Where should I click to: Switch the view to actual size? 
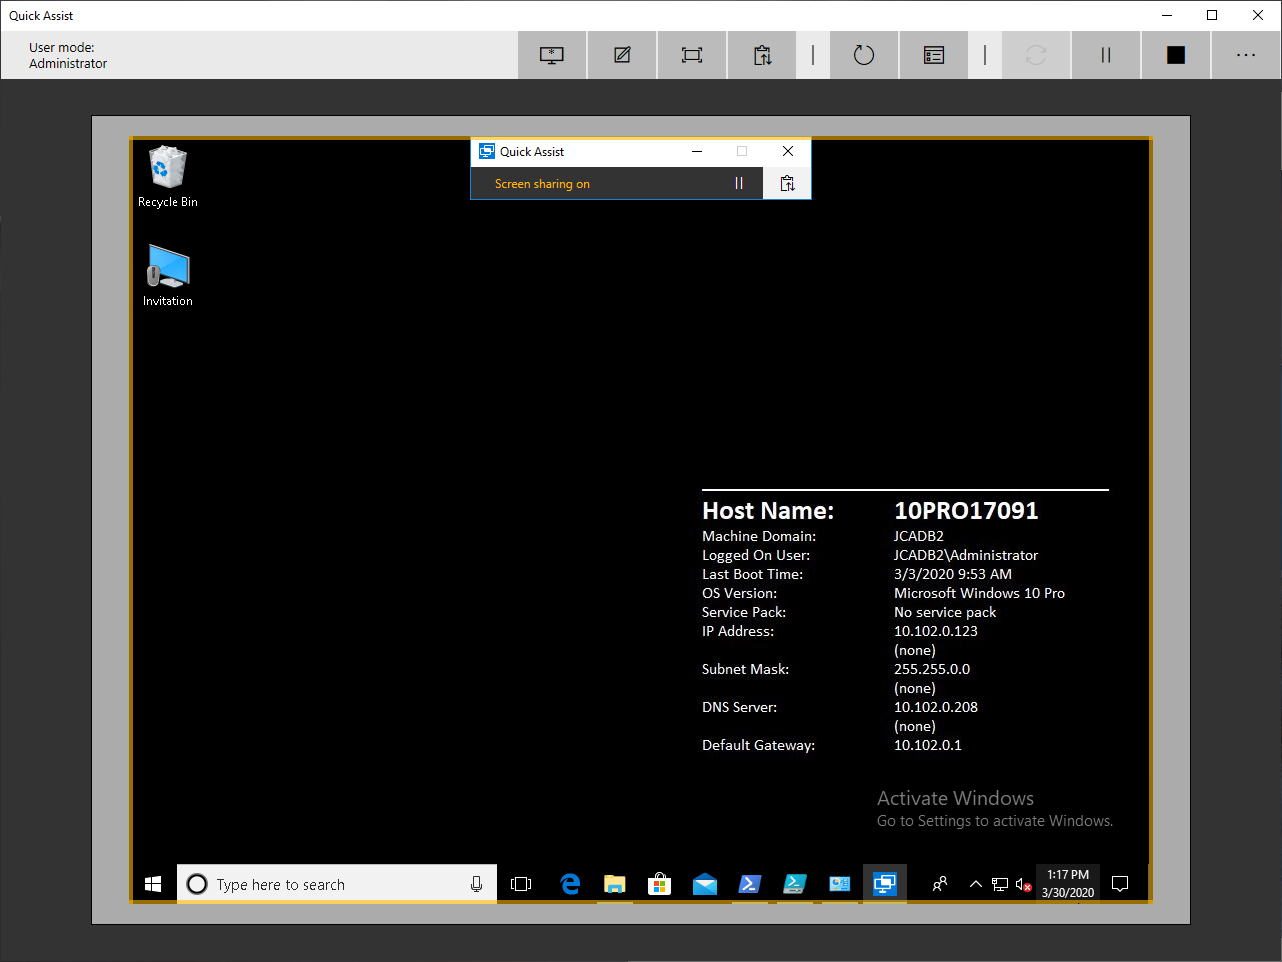click(x=692, y=55)
